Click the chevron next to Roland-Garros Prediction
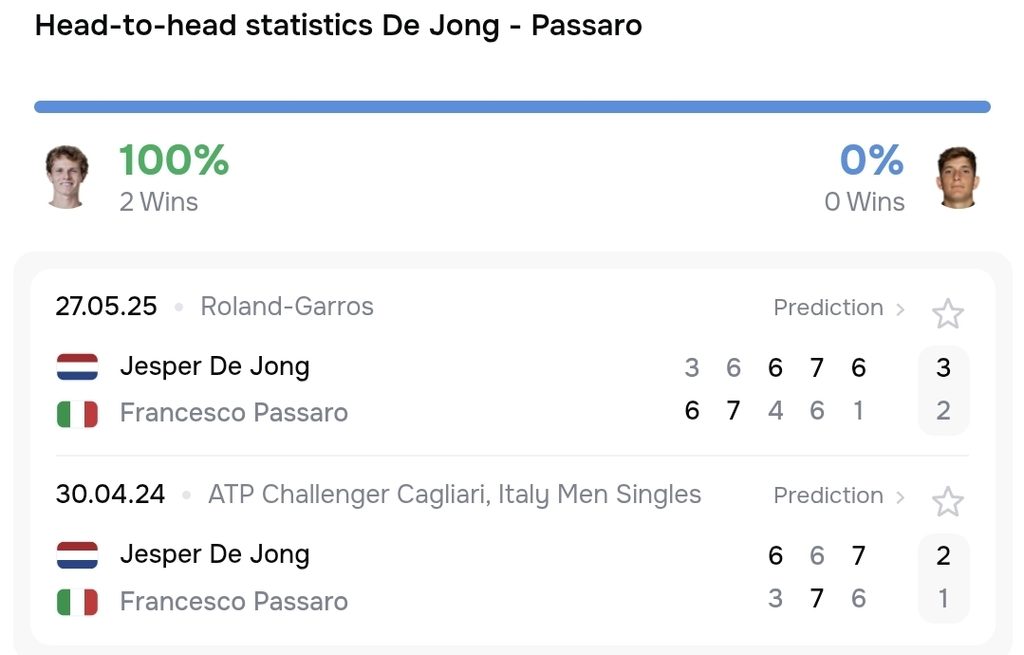Screen dimensions: 1024x655 coord(900,309)
